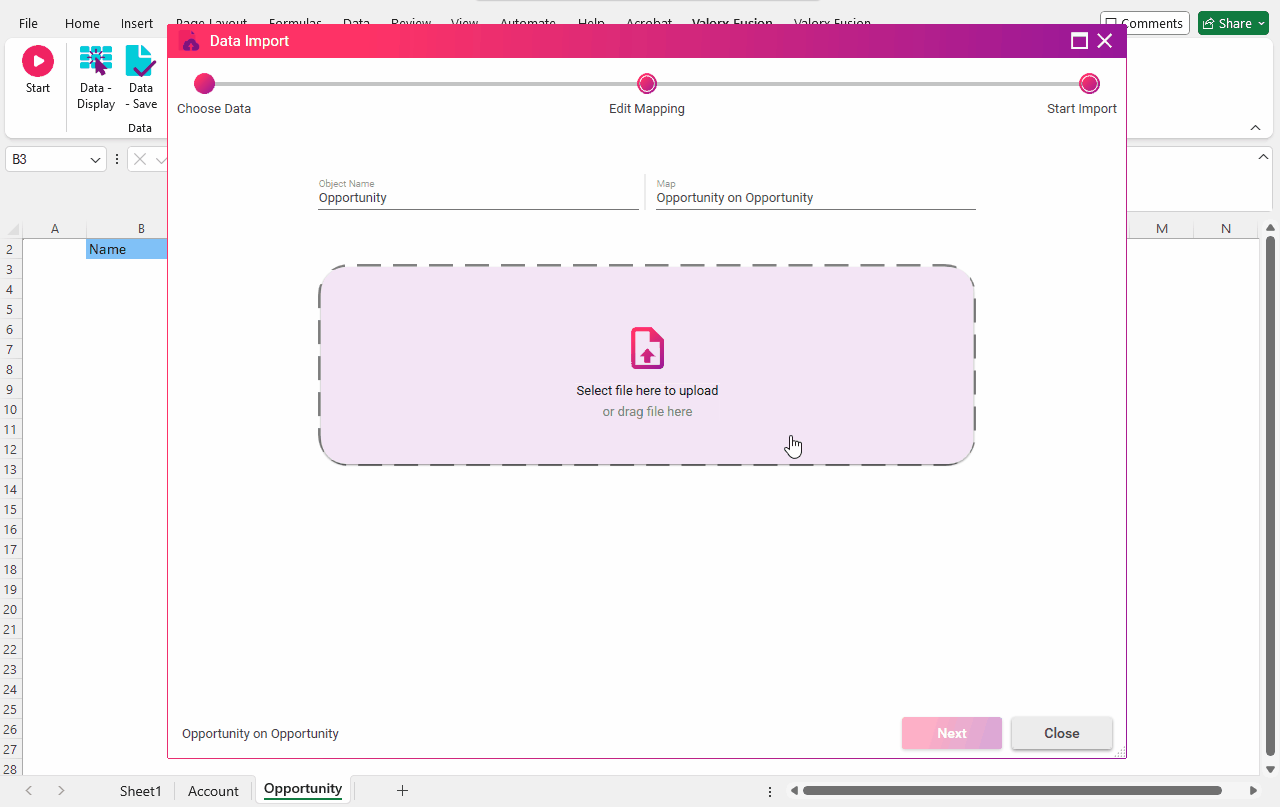Collapse the ribbon with chevron
This screenshot has height=807, width=1280.
(x=1256, y=128)
